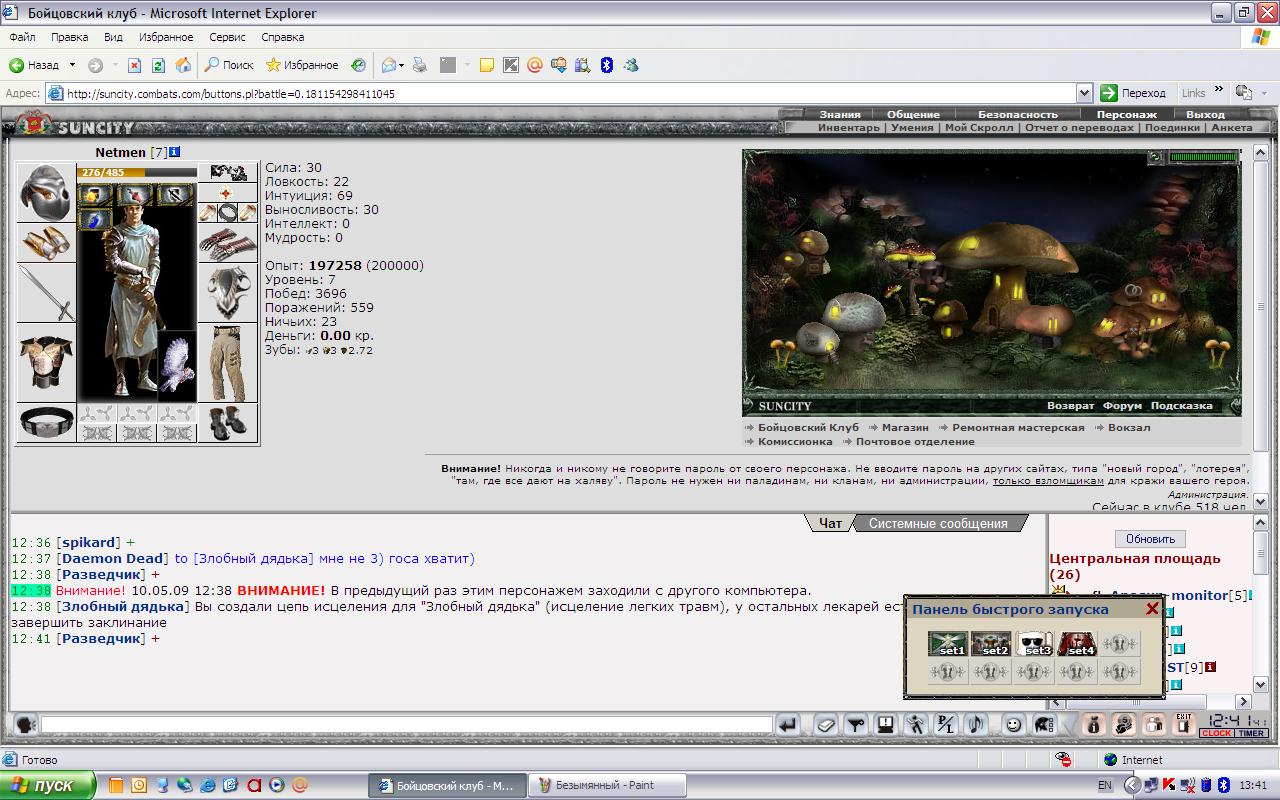The height and width of the screenshot is (800, 1280).
Task: Open the smiley emoticons picker
Action: [1013, 725]
